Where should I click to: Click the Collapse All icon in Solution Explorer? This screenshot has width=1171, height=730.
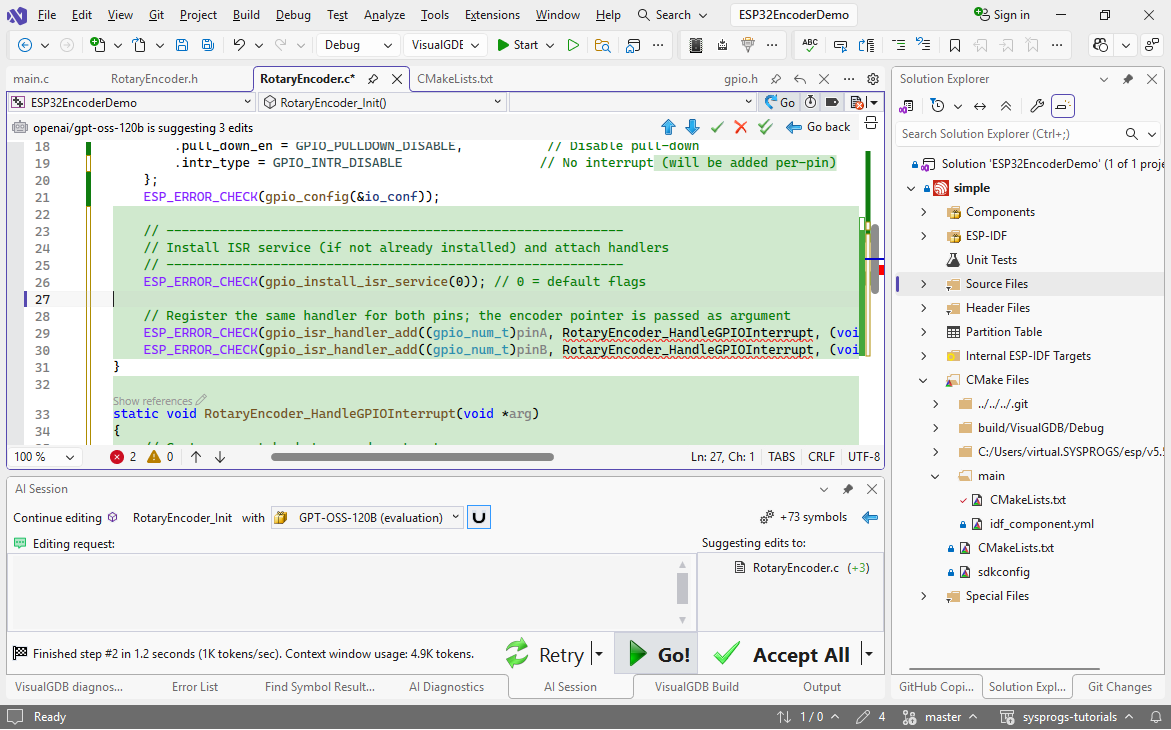click(1006, 106)
